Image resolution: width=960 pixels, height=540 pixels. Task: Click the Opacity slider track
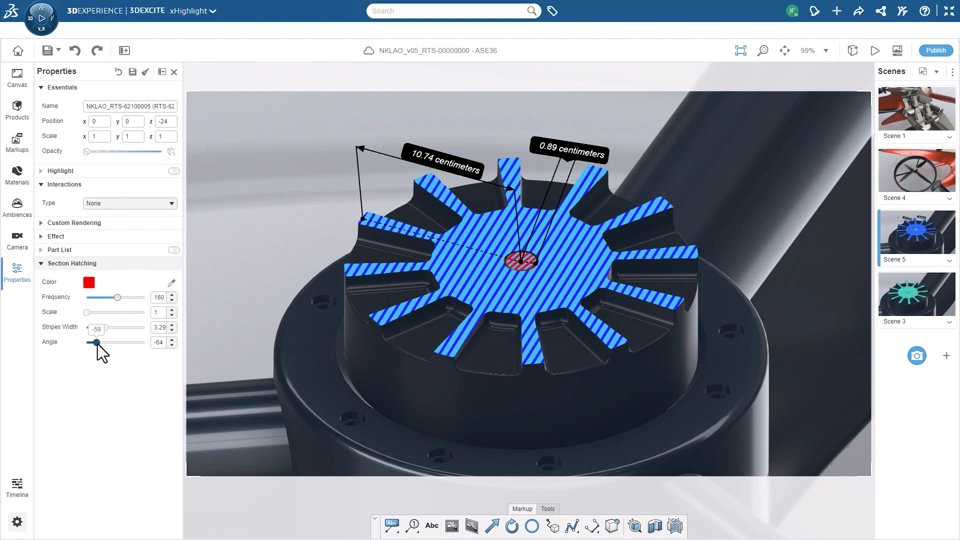(x=124, y=151)
